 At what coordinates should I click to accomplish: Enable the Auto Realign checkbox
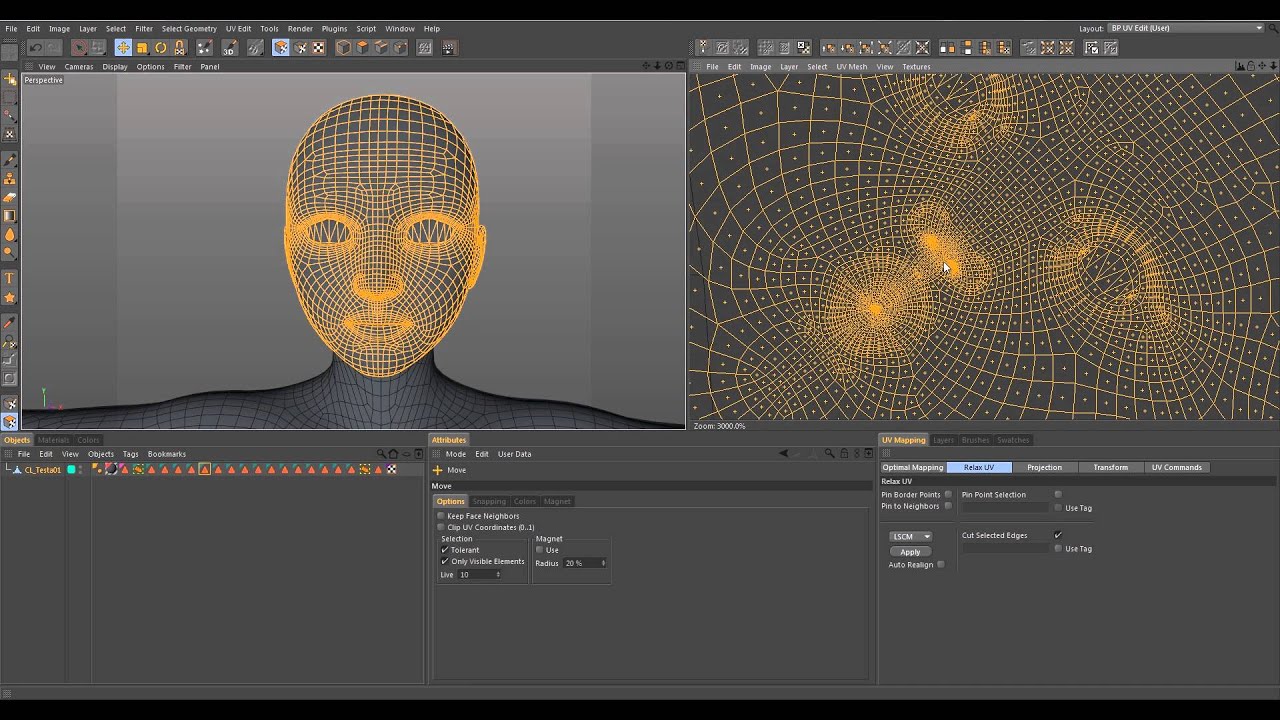pos(941,565)
